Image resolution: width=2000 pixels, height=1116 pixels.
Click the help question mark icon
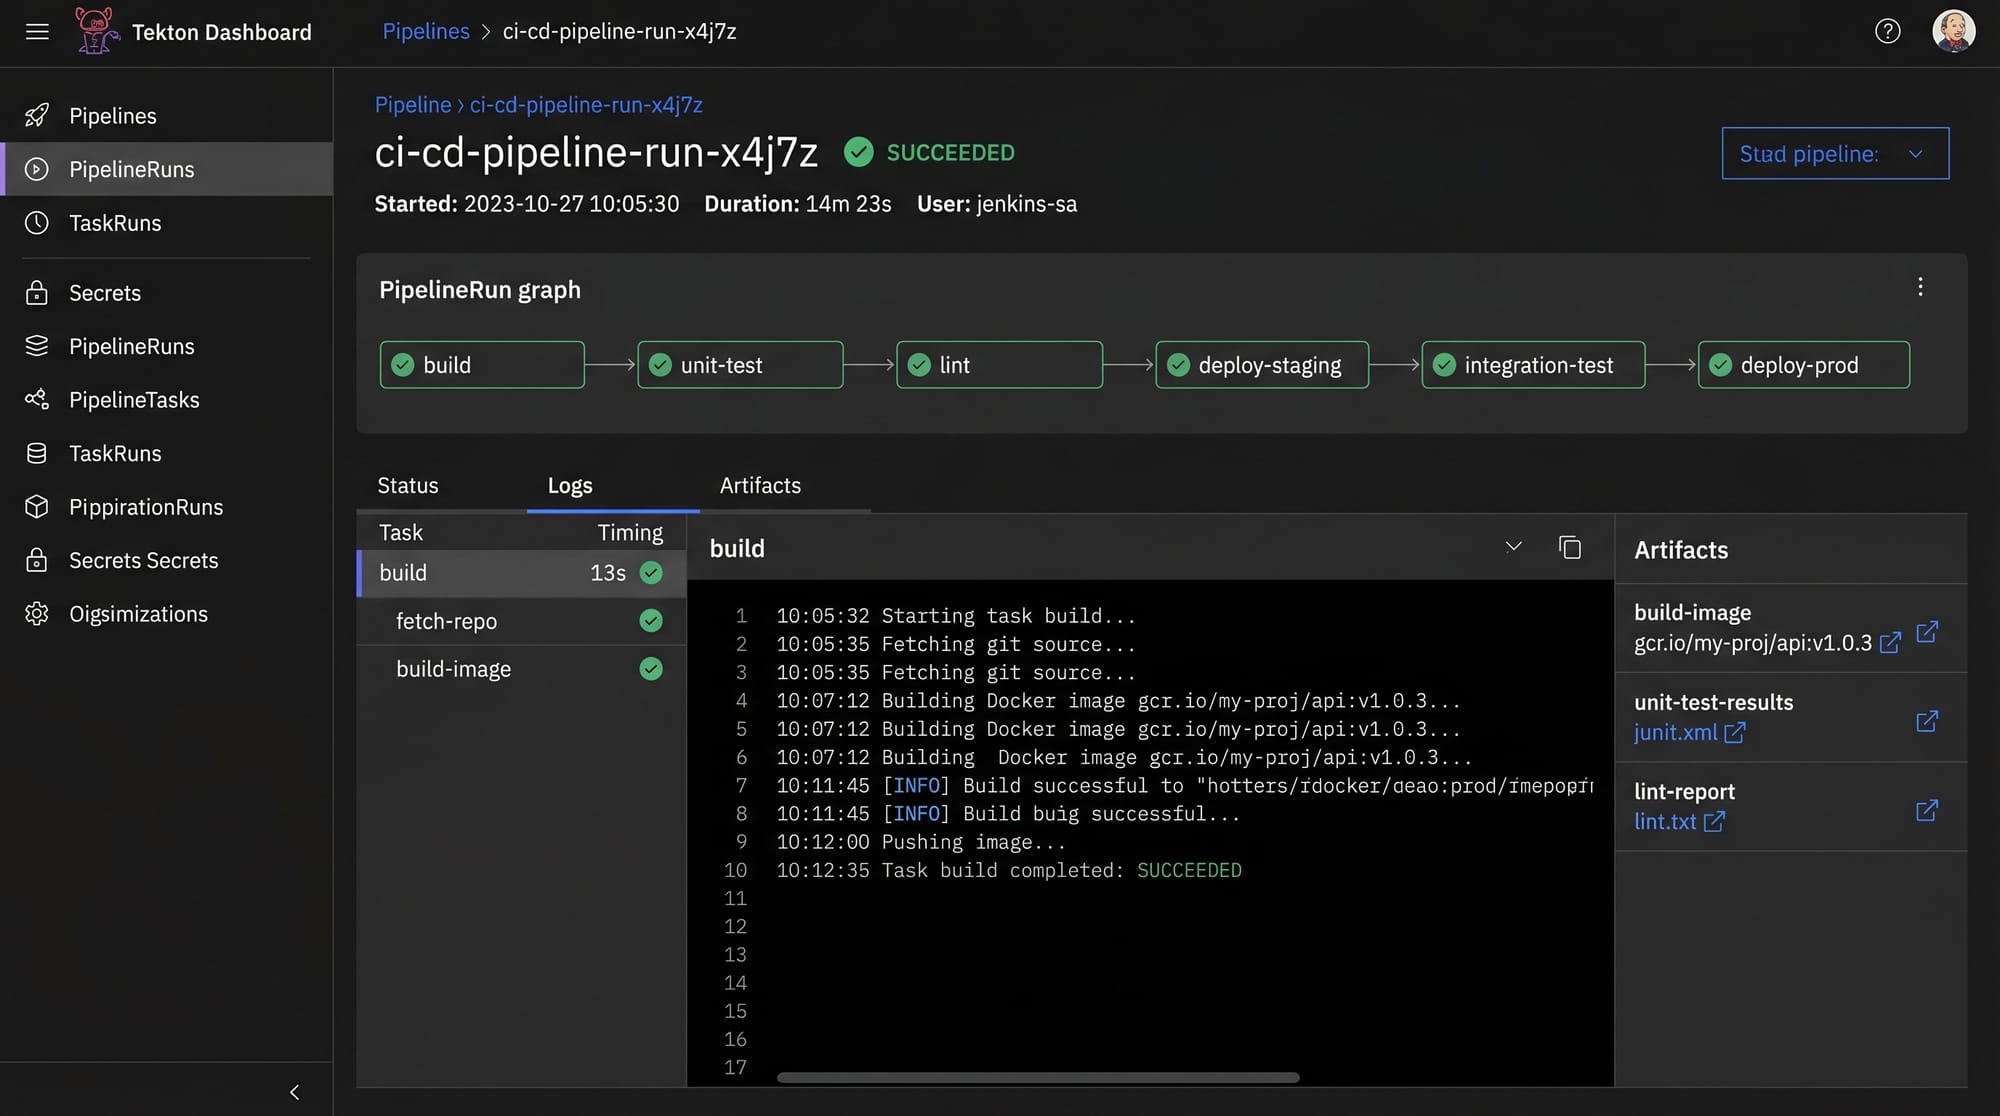pyautogui.click(x=1887, y=32)
